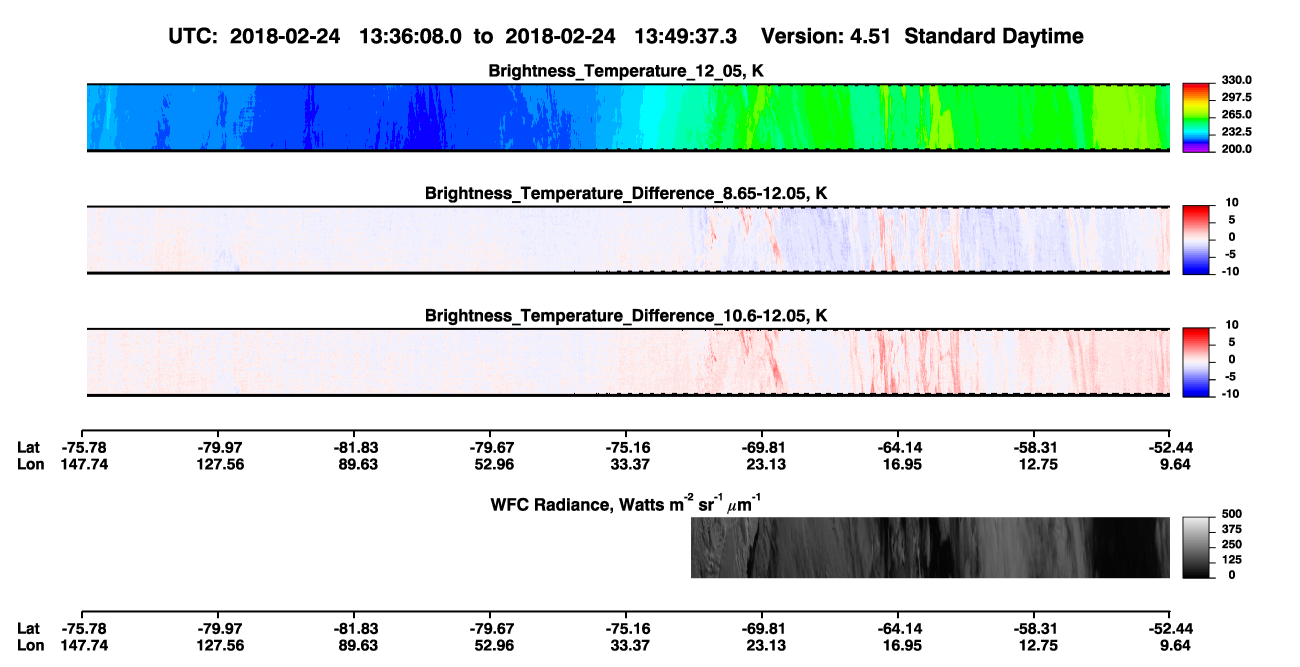Screen dimensions: 1300x667
Task: Click the Brightness_Temperature_12_05 color bar legend
Action: (1196, 117)
